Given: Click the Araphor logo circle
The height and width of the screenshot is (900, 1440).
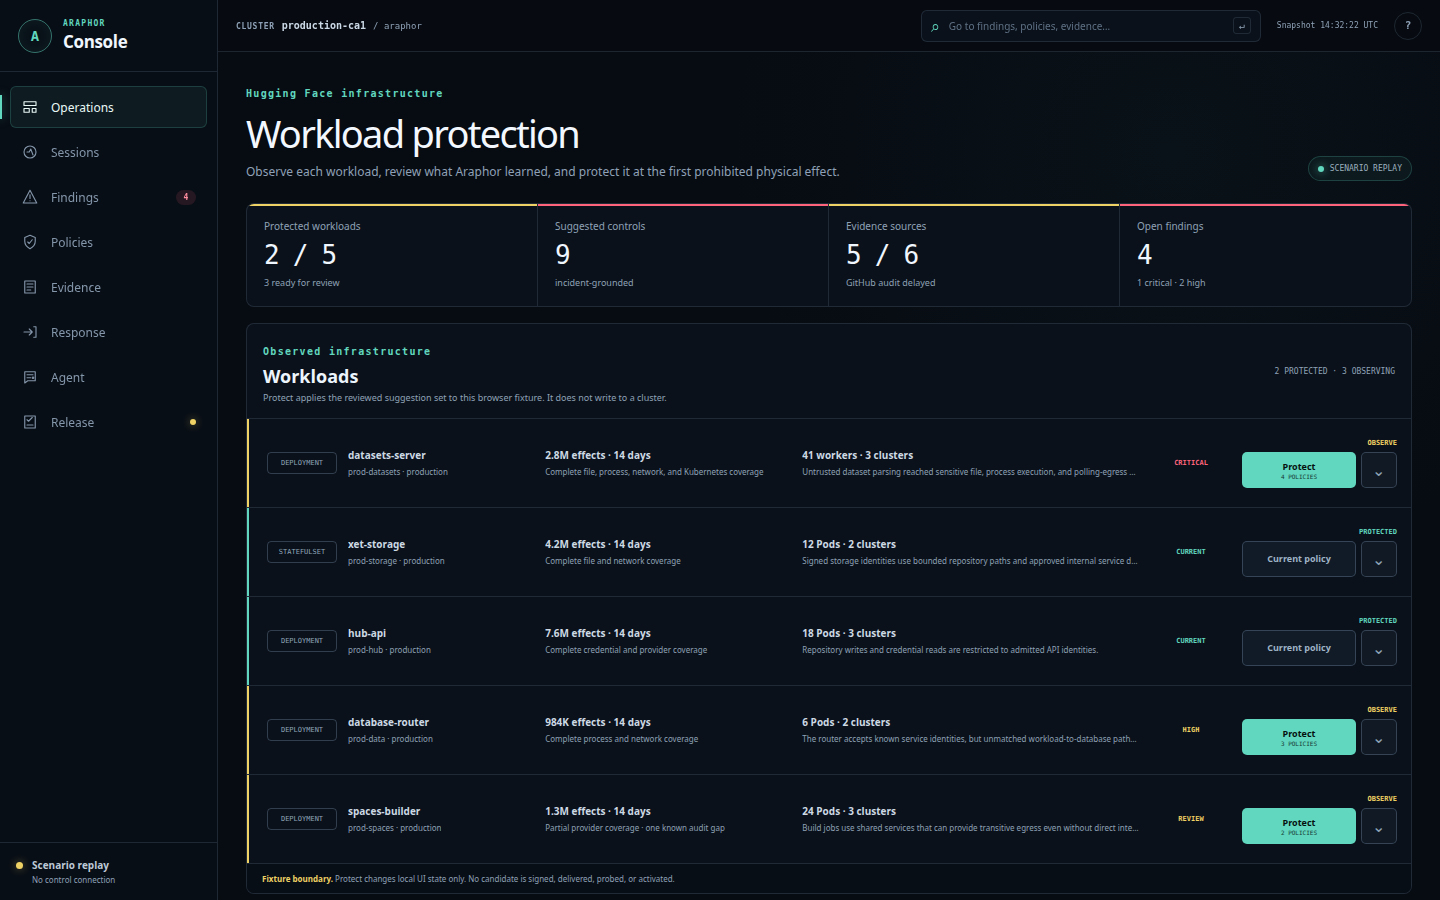Looking at the screenshot, I should pyautogui.click(x=35, y=36).
